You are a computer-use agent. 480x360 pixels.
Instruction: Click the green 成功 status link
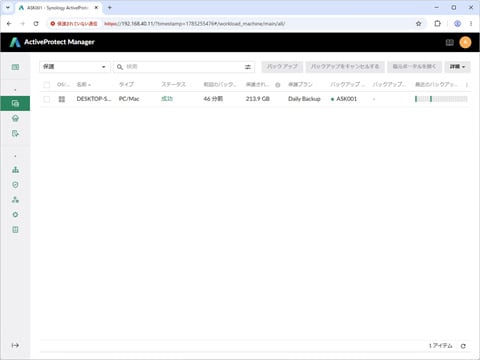[167, 99]
